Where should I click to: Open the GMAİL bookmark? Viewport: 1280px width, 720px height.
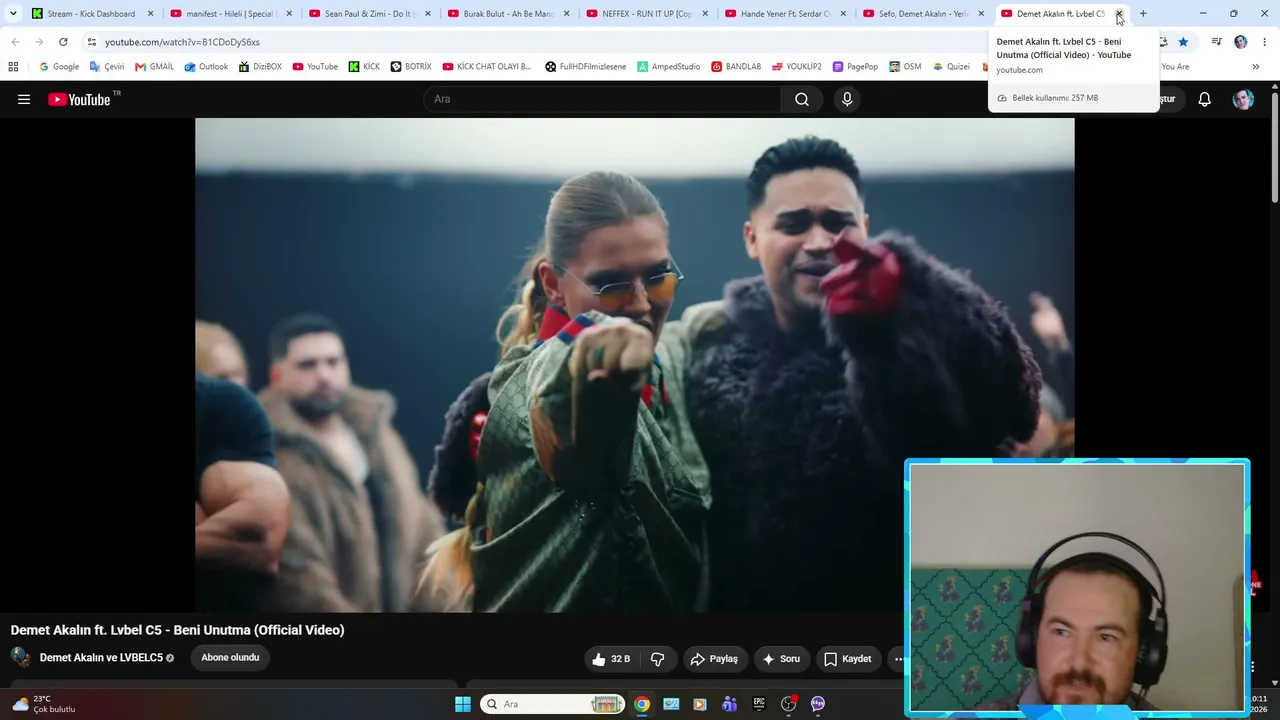pyautogui.click(x=154, y=67)
